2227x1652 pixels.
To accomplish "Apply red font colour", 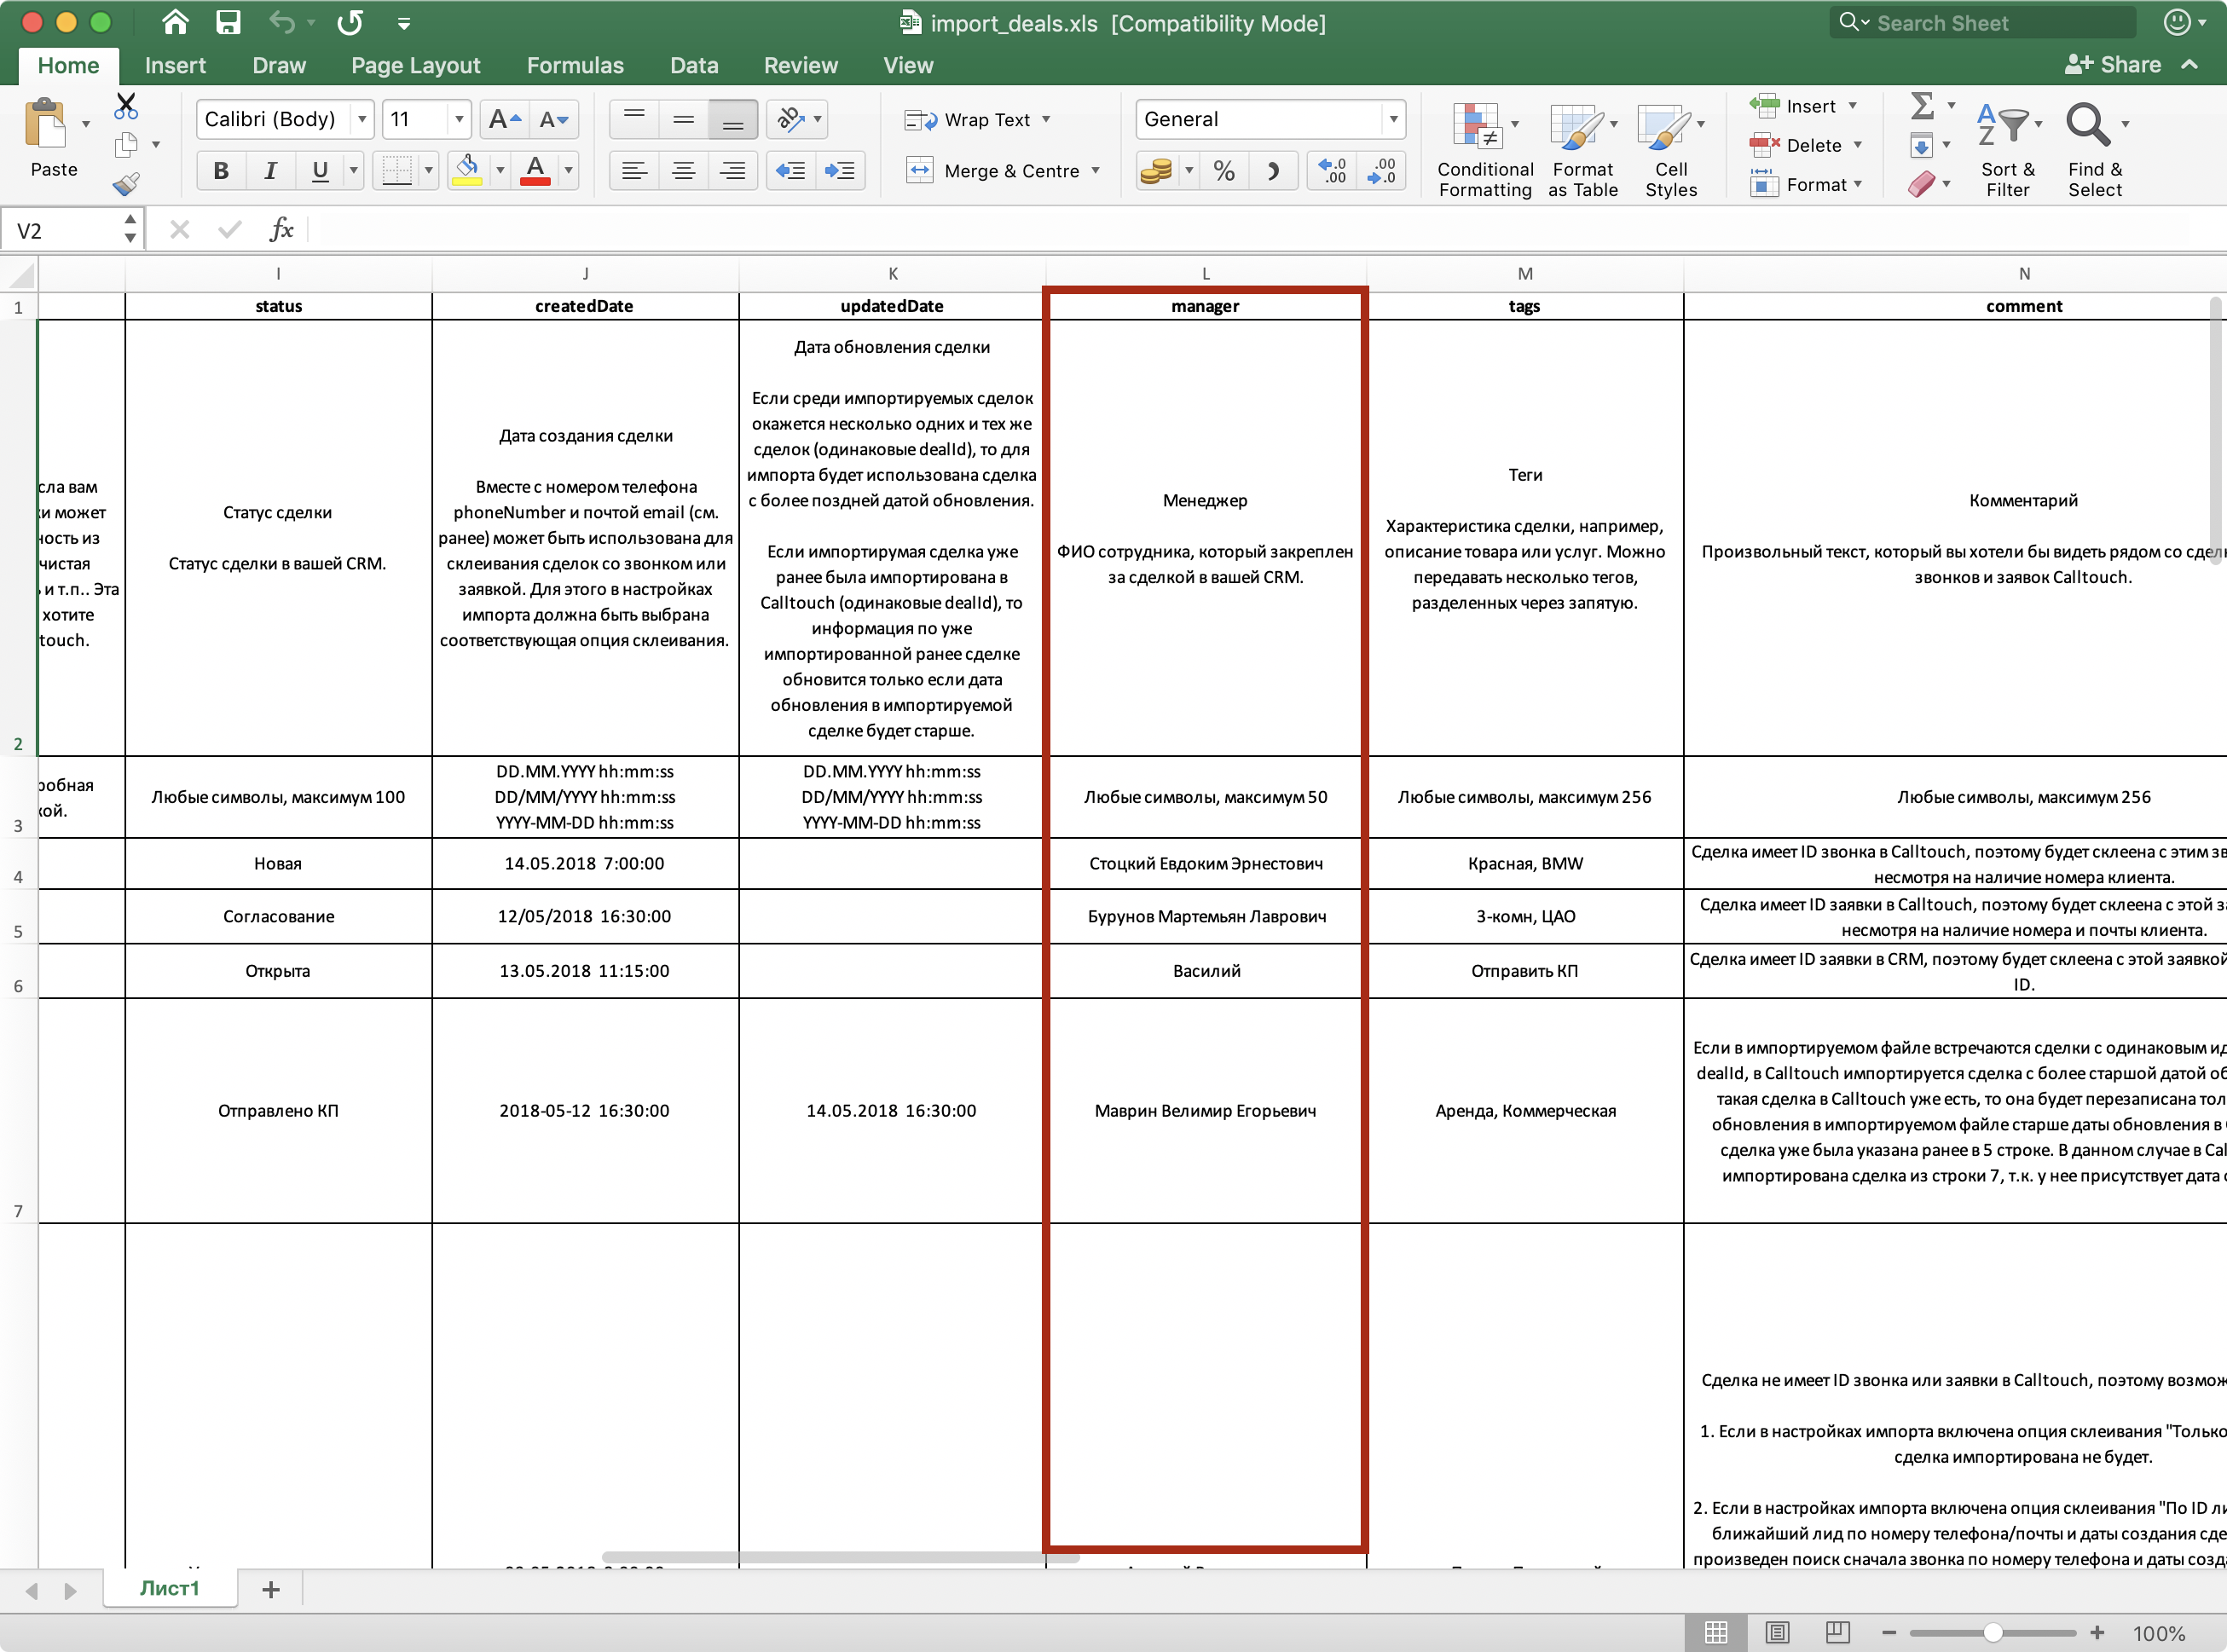I will [x=536, y=170].
